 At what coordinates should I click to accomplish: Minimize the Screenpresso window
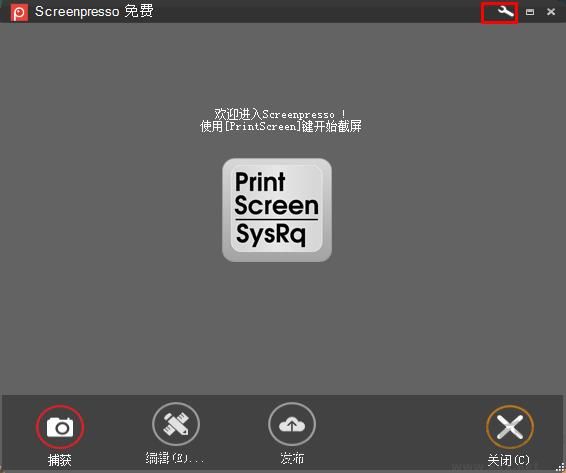pos(530,12)
